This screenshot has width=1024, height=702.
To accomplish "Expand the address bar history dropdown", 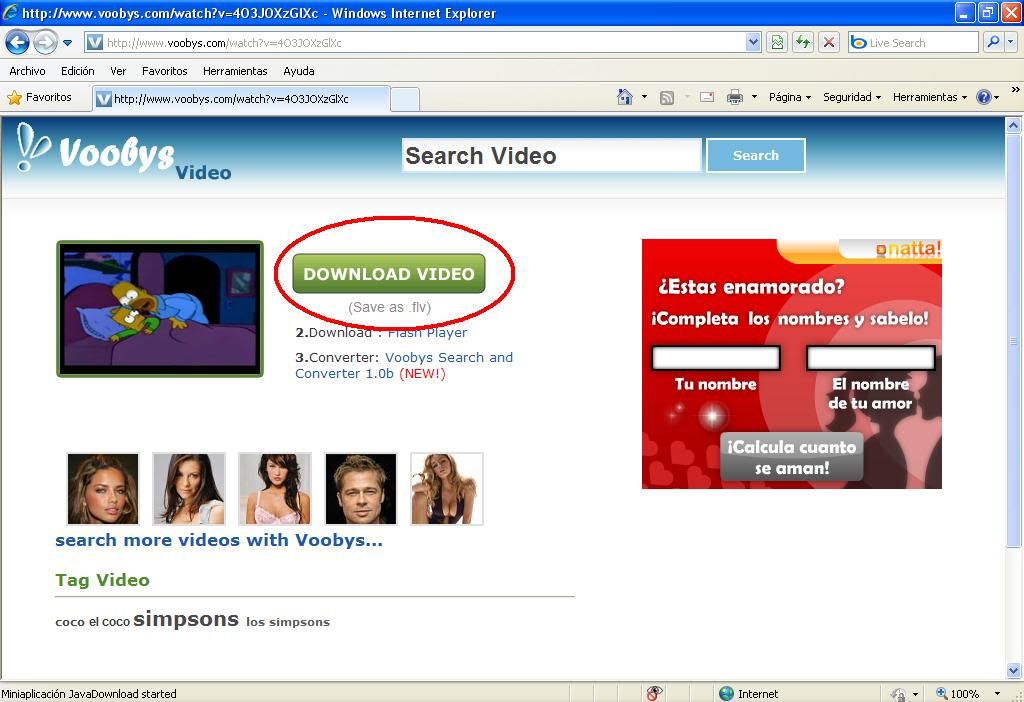I will (x=753, y=43).
